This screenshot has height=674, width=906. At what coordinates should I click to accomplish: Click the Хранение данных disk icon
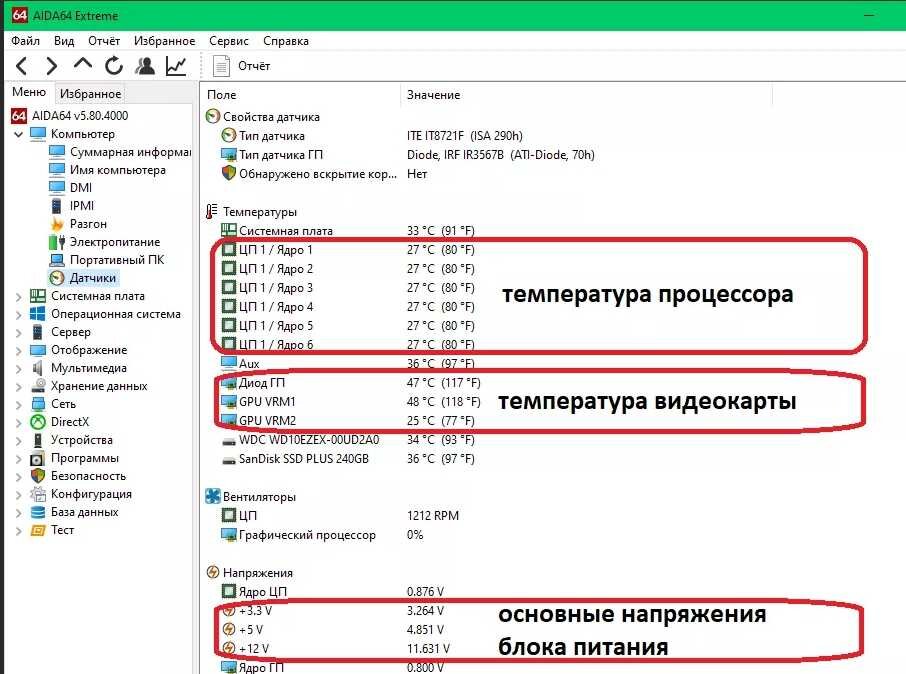pos(38,386)
